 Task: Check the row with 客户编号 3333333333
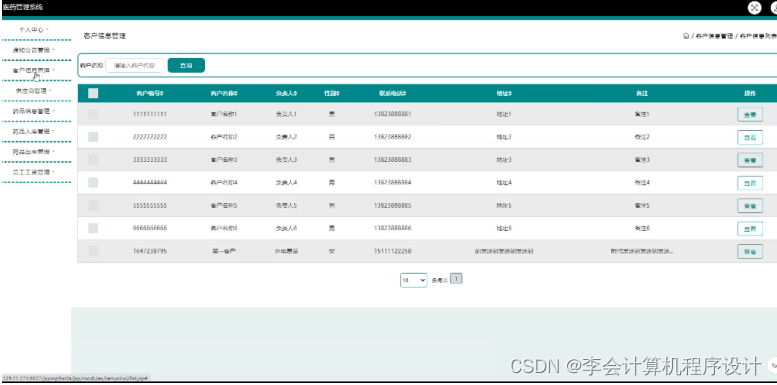tap(93, 160)
